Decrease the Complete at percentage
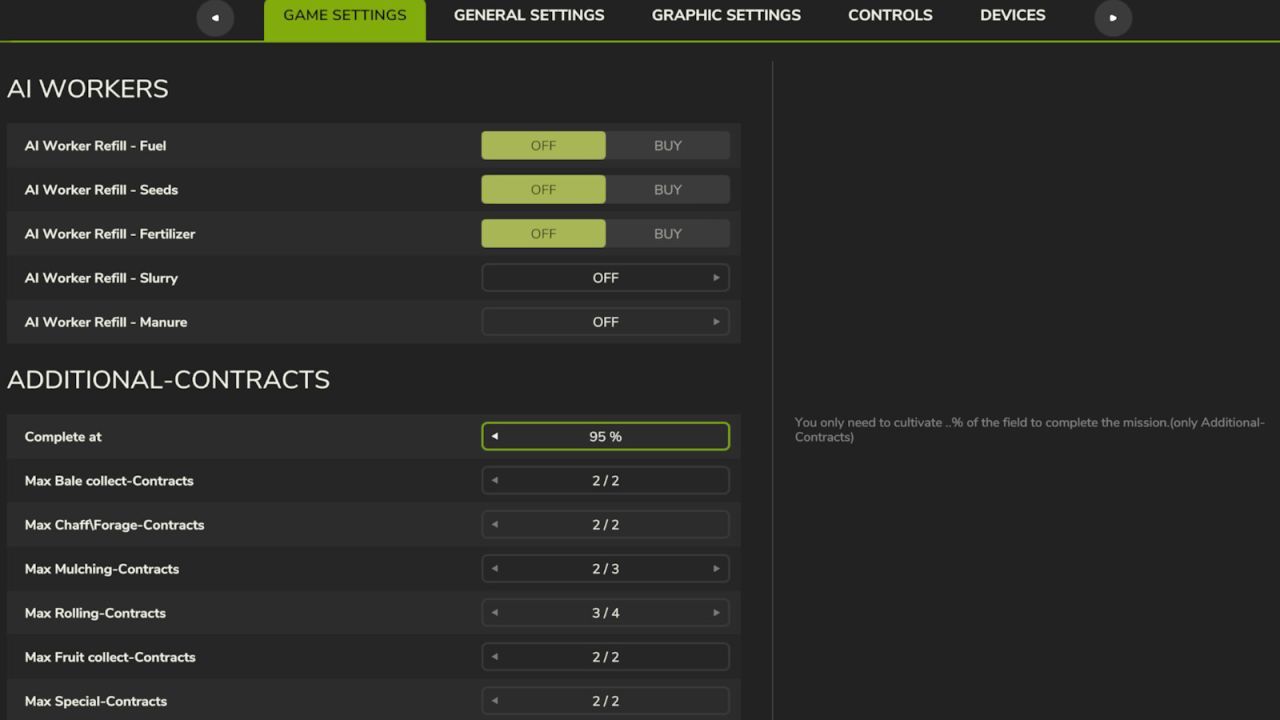The image size is (1280, 720). click(x=494, y=436)
